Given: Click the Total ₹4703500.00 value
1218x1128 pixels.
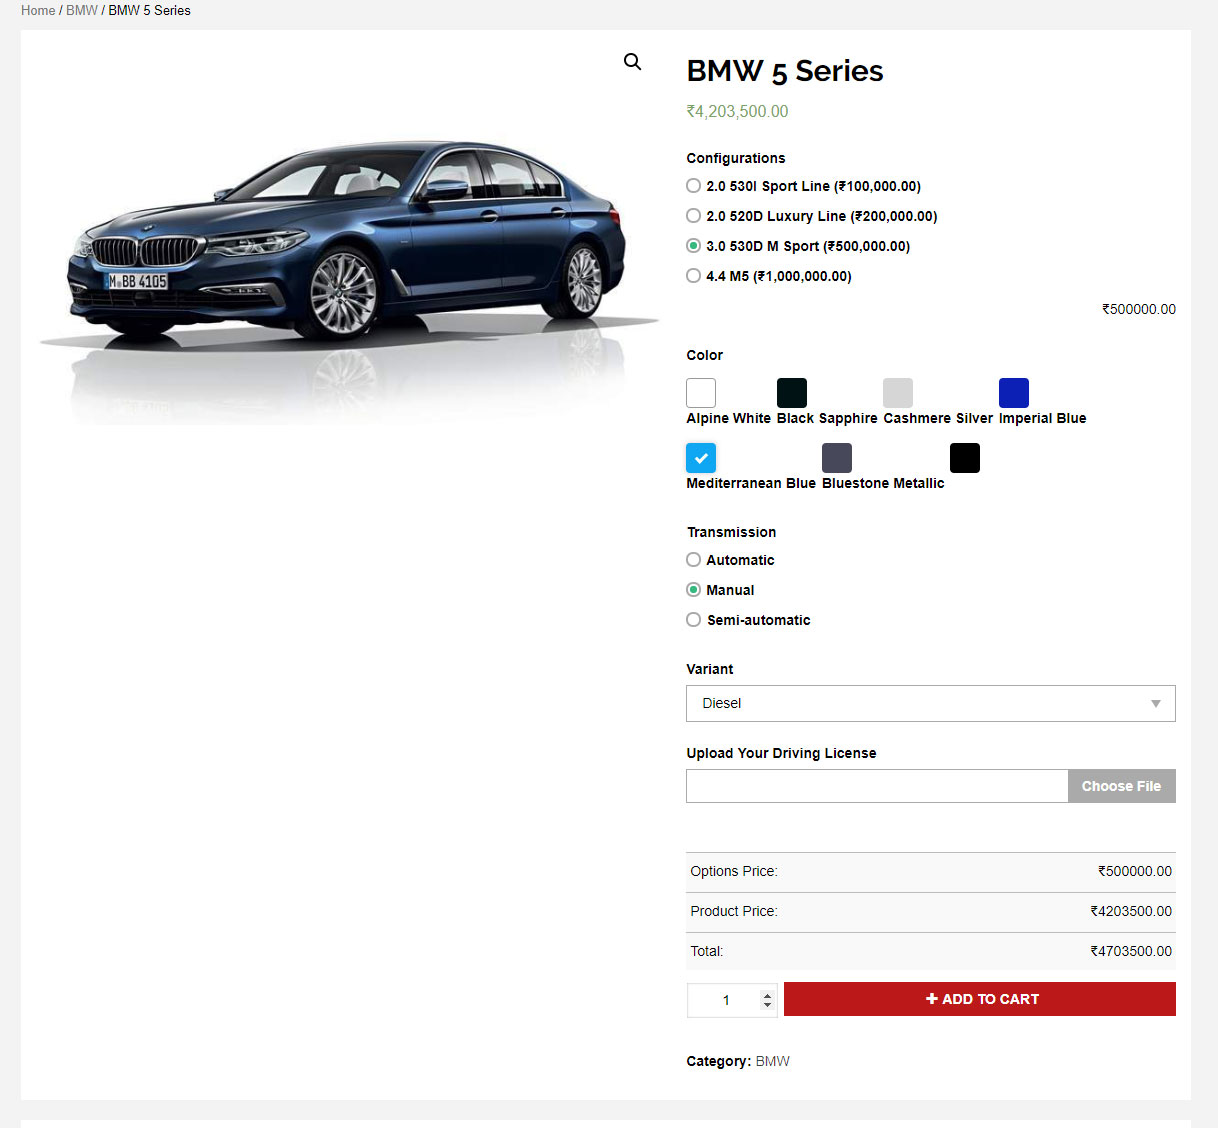Looking at the screenshot, I should 1131,951.
